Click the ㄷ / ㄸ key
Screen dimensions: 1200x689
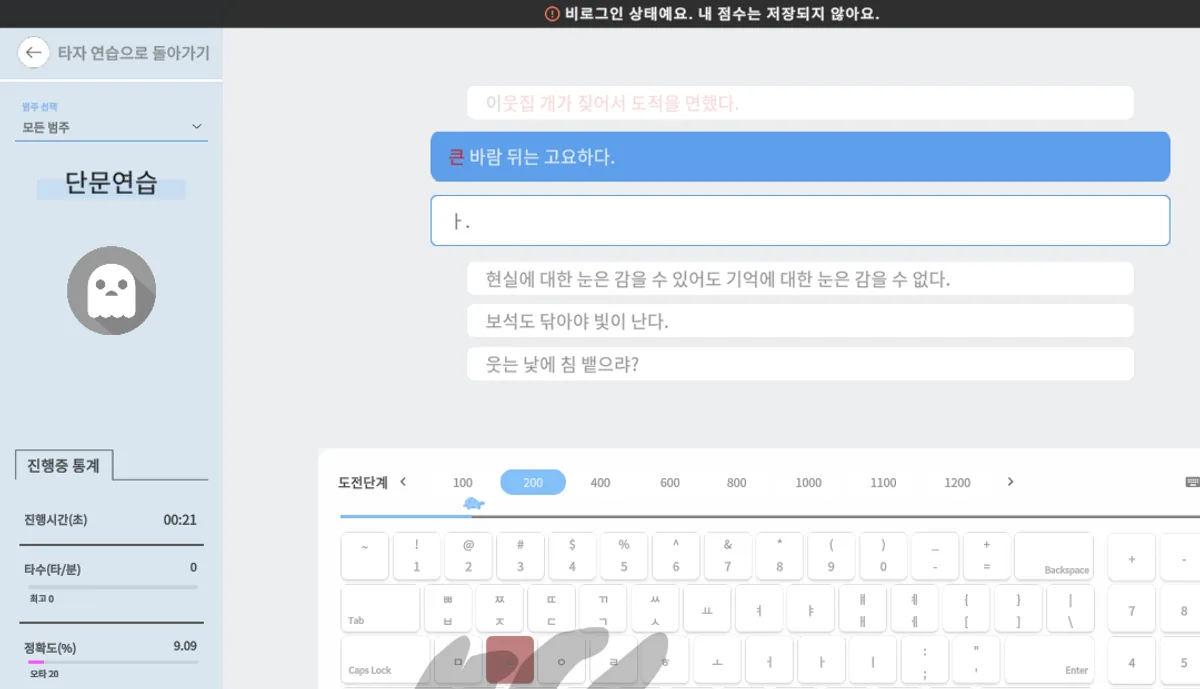click(552, 608)
